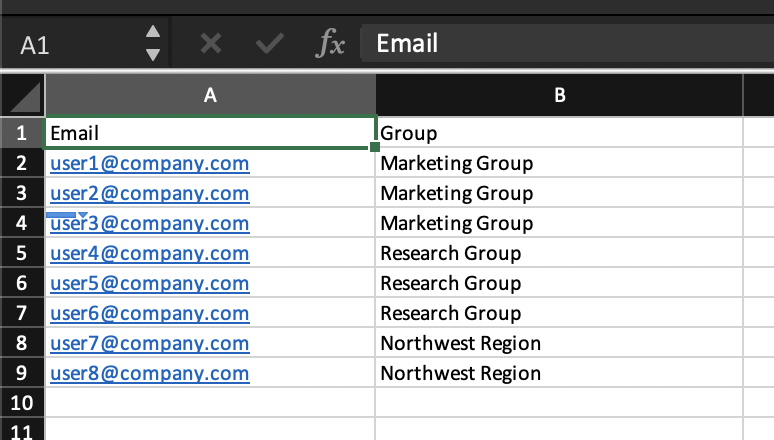This screenshot has width=774, height=440.
Task: Click empty cell A10
Action: point(210,402)
